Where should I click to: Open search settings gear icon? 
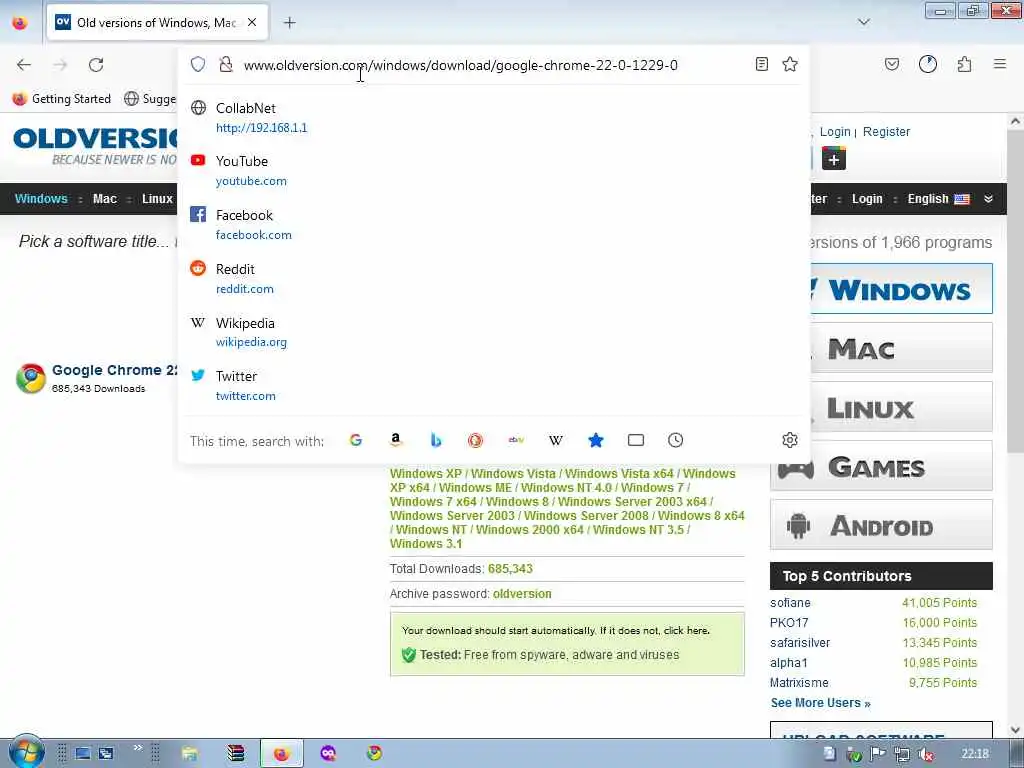point(790,440)
